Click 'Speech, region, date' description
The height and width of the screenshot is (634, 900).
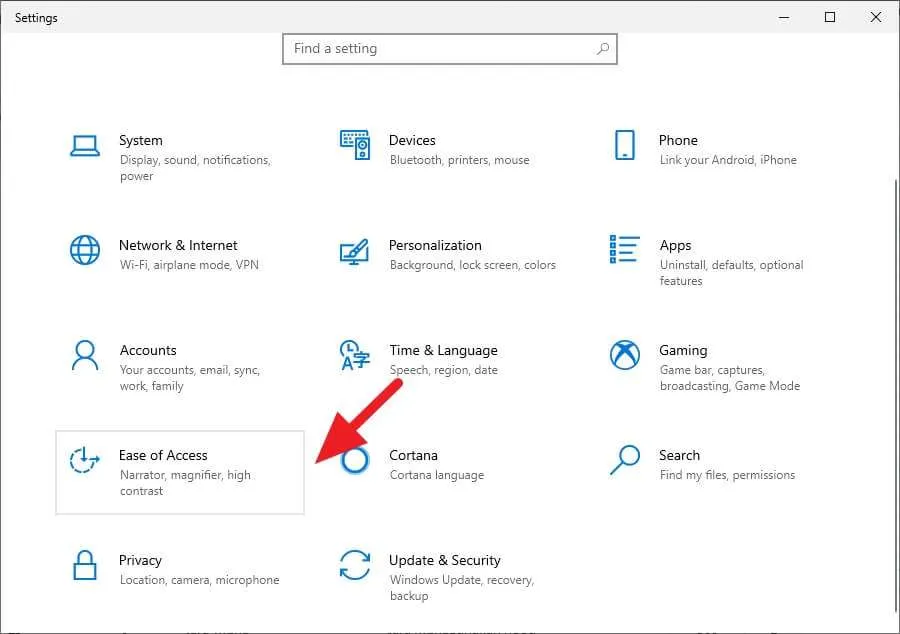pos(443,369)
